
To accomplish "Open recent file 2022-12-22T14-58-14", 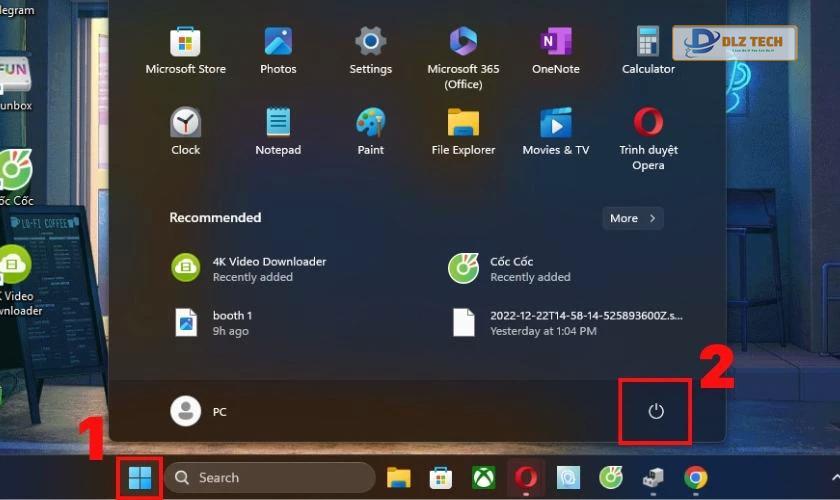I will point(566,323).
